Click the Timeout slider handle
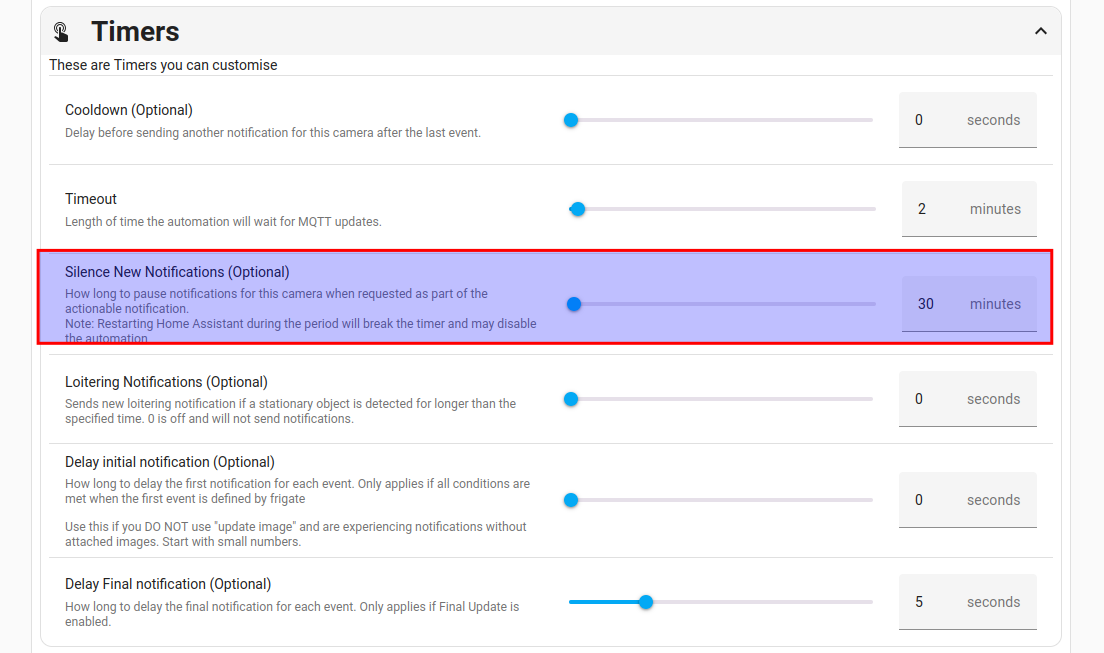The image size is (1104, 653). (x=577, y=209)
